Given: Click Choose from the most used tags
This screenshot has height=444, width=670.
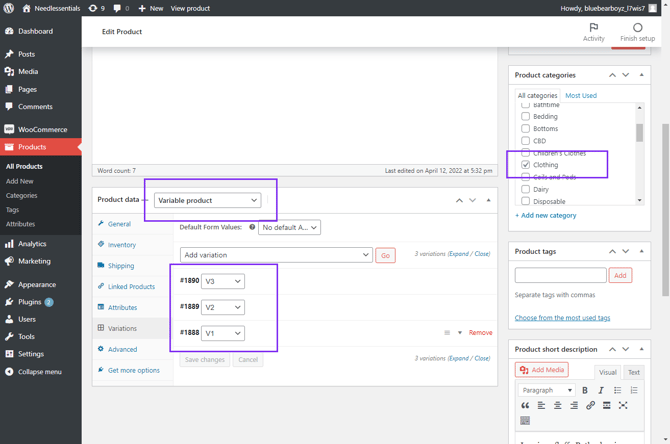Looking at the screenshot, I should point(562,318).
